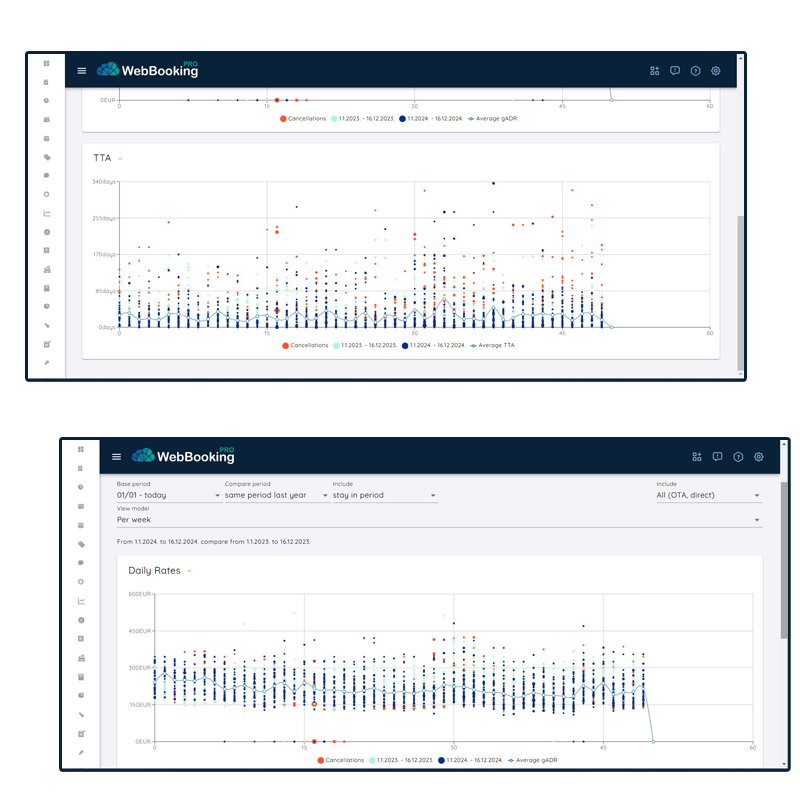Expand the arrow next to Daily Rates title
This screenshot has height=800, width=800.
(189, 571)
